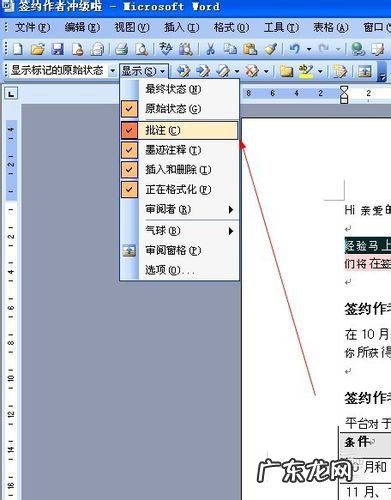Click the E-mail toolbar icon
This screenshot has width=391, height=500.
pos(97,49)
